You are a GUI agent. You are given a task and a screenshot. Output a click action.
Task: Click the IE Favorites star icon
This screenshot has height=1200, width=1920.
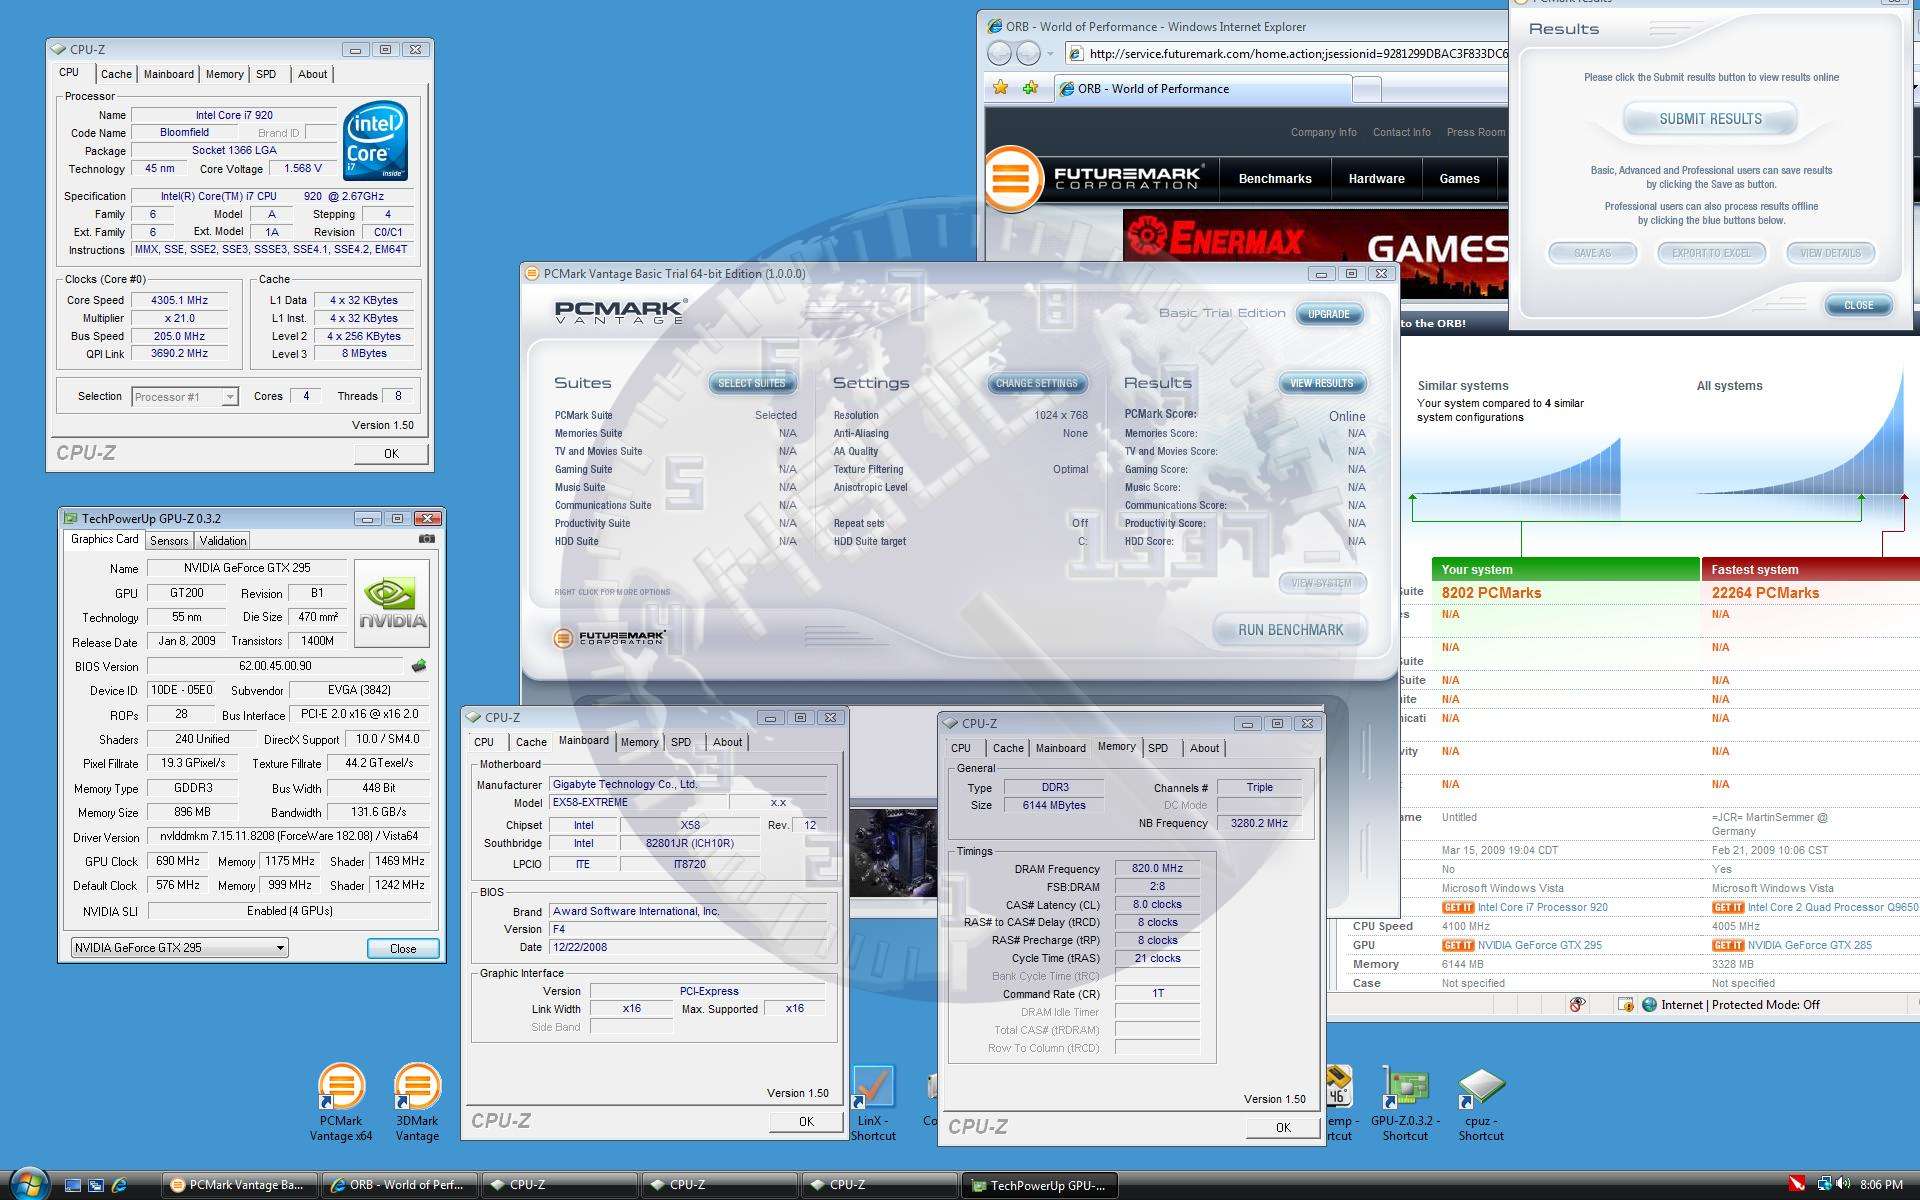1001,88
